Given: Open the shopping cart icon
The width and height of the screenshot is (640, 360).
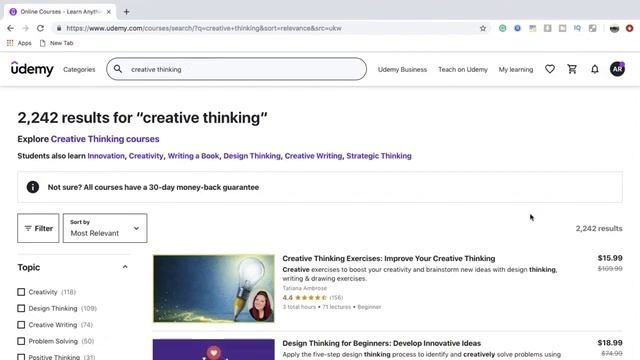Looking at the screenshot, I should tap(572, 69).
